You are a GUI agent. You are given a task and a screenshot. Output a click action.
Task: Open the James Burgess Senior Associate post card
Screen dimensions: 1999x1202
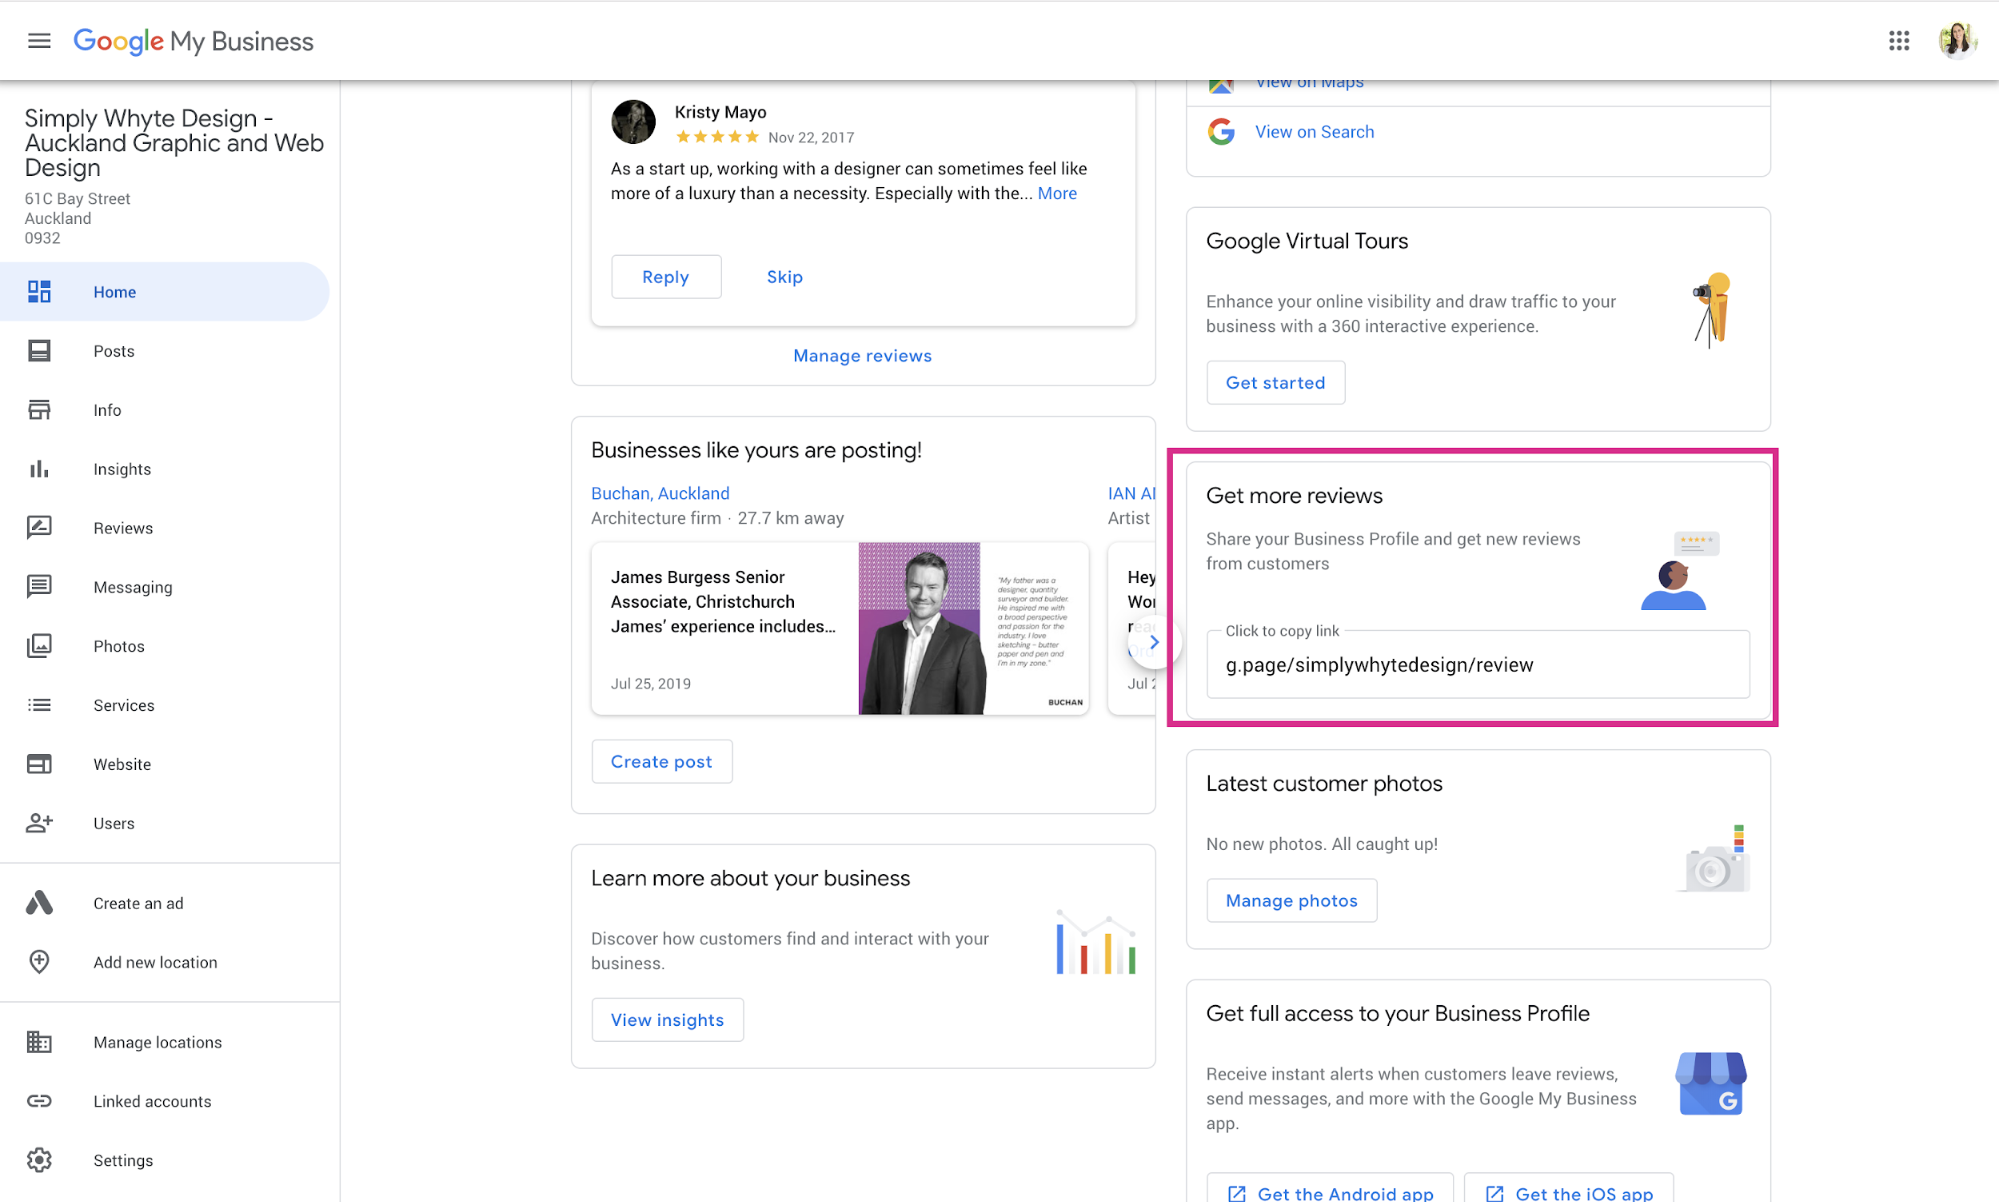click(840, 628)
